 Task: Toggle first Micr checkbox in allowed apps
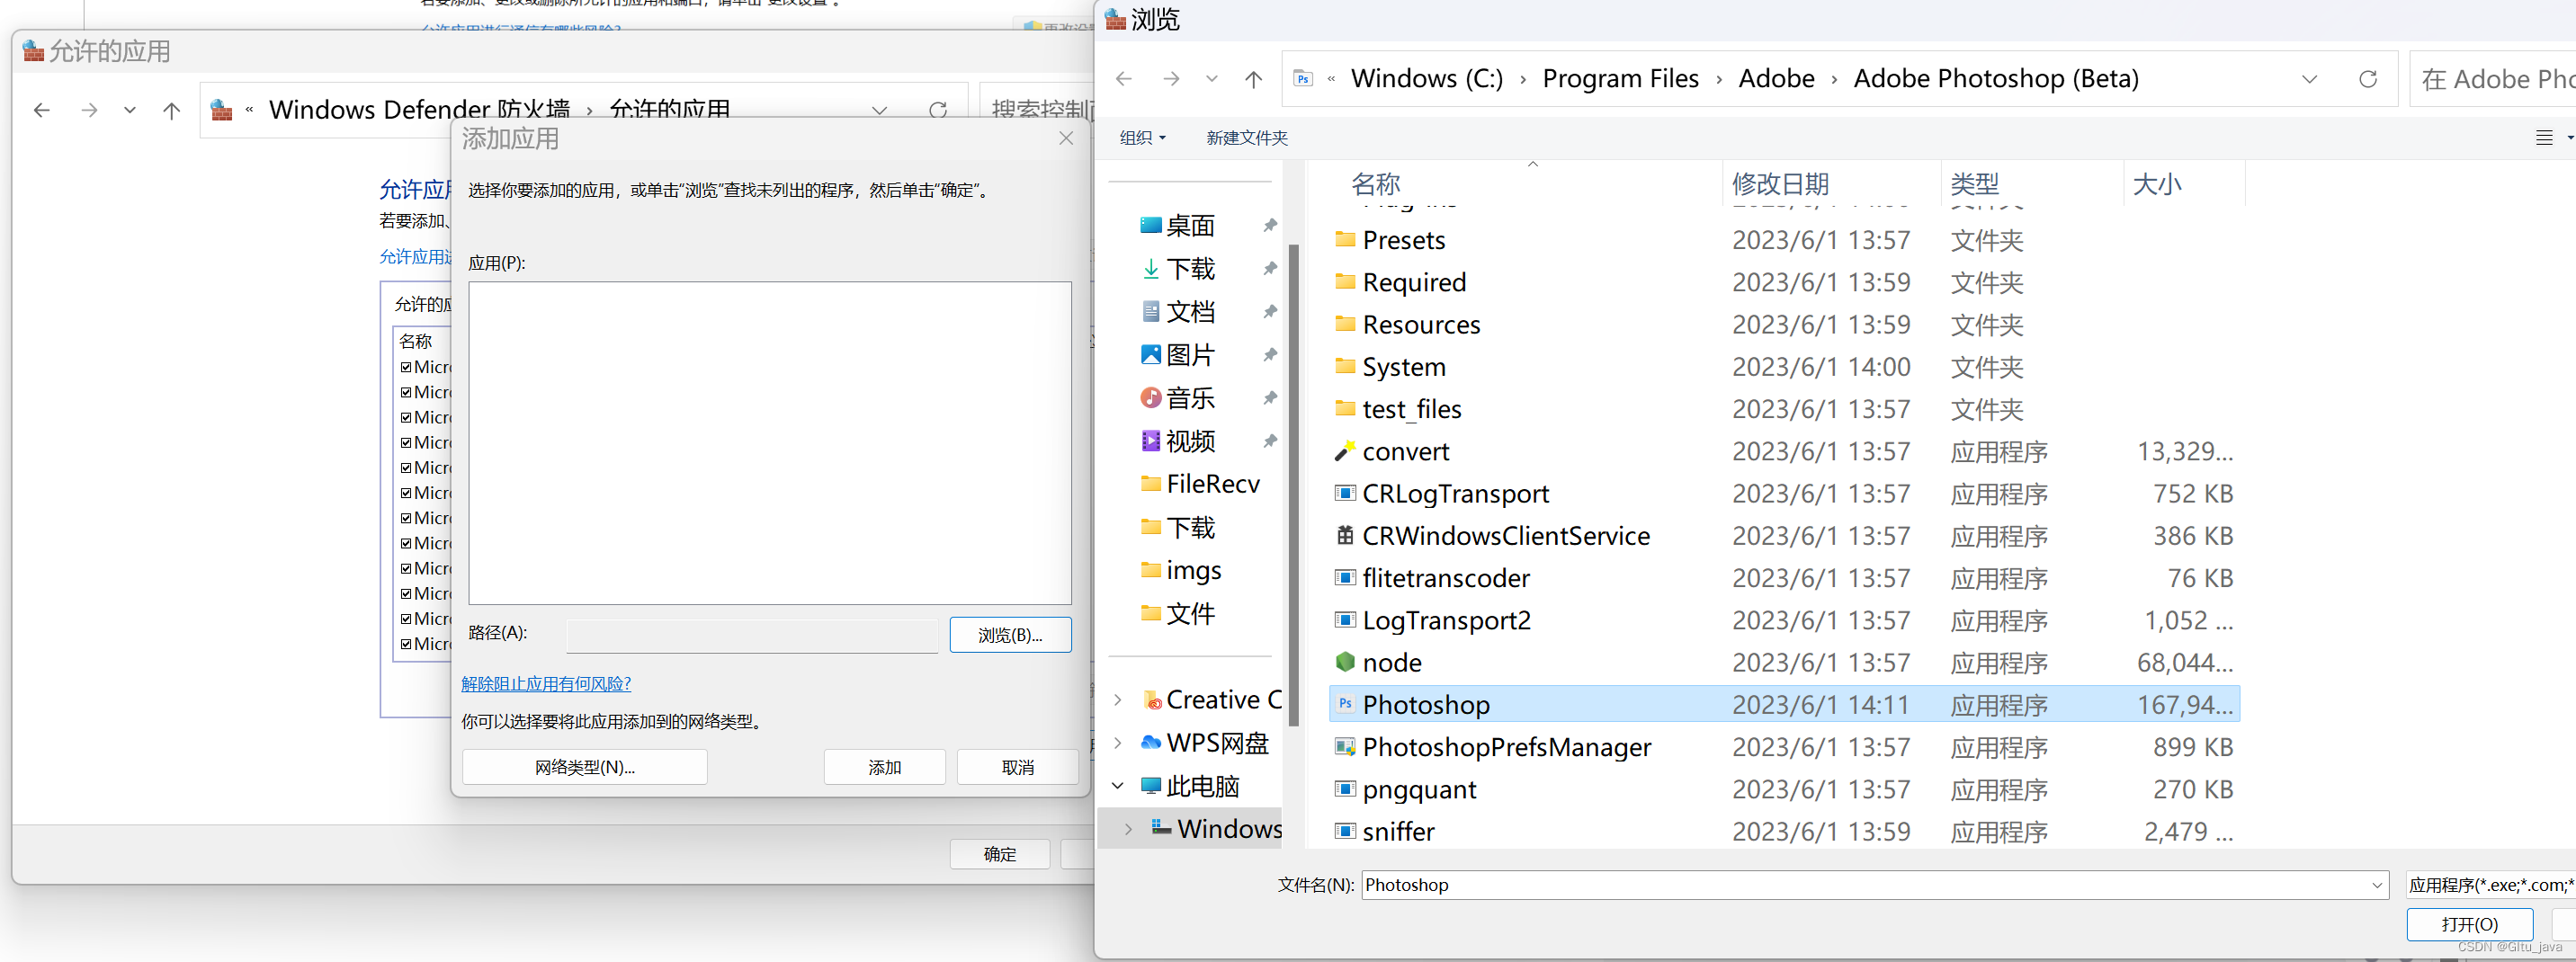coord(406,367)
